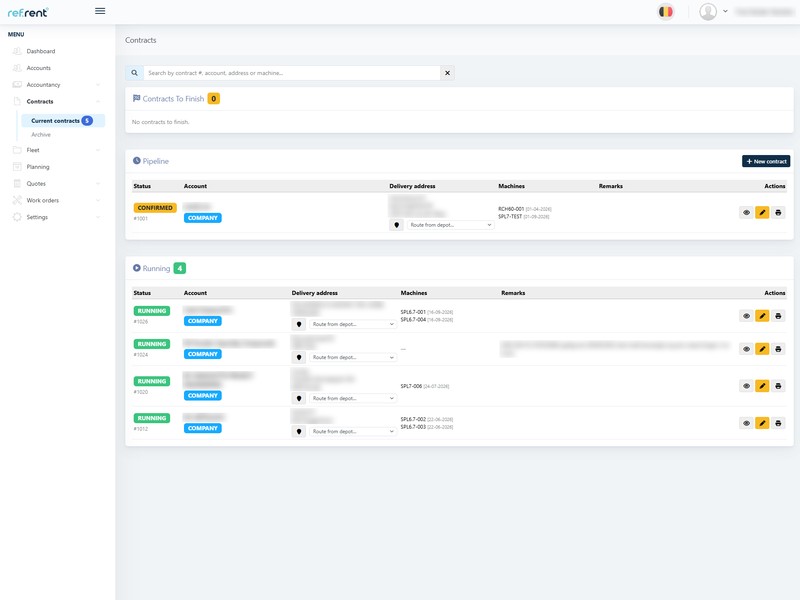Print confirmed contract #1001
This screenshot has height=600, width=800.
pyautogui.click(x=778, y=212)
